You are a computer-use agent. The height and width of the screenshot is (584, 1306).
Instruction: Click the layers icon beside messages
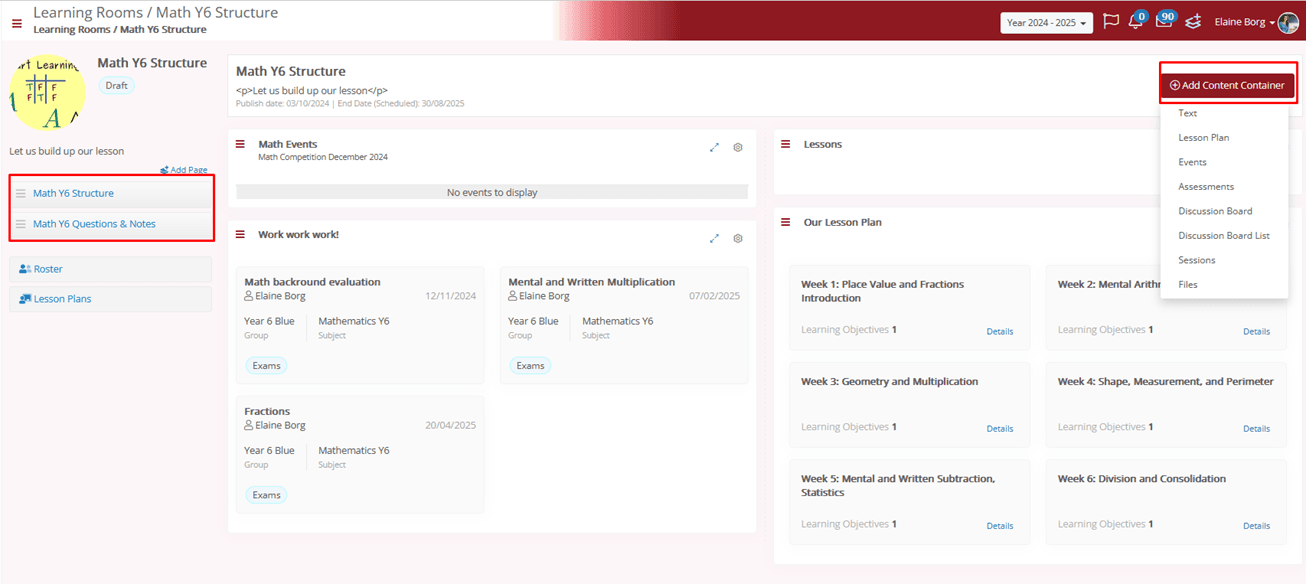click(1192, 22)
